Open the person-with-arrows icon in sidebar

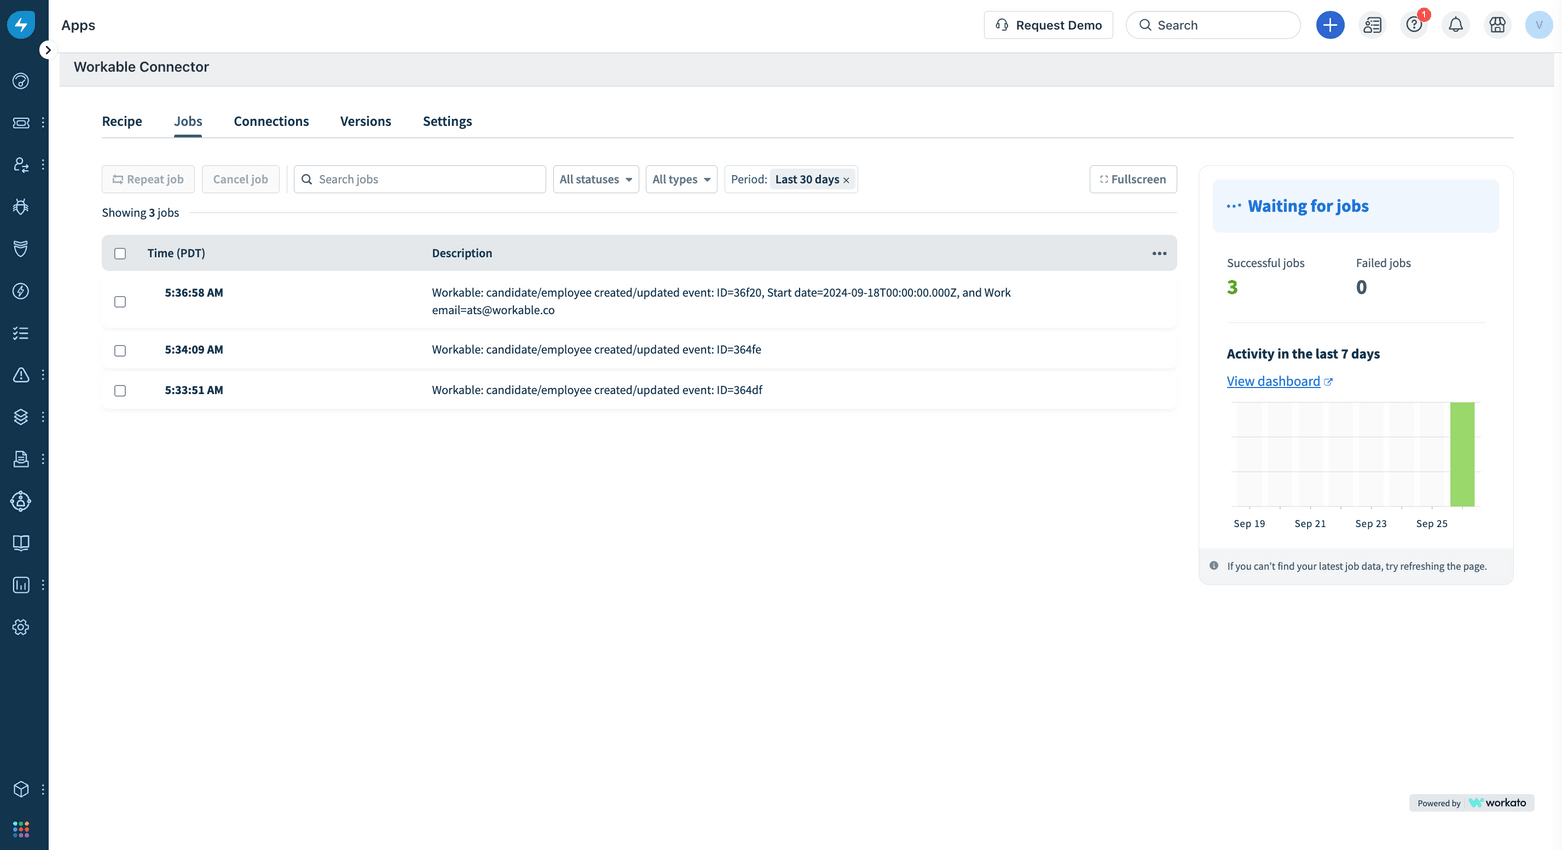click(x=21, y=165)
